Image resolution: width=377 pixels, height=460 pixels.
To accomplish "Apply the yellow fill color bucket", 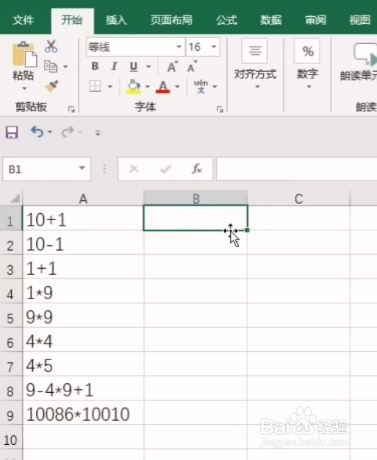I will click(x=133, y=87).
